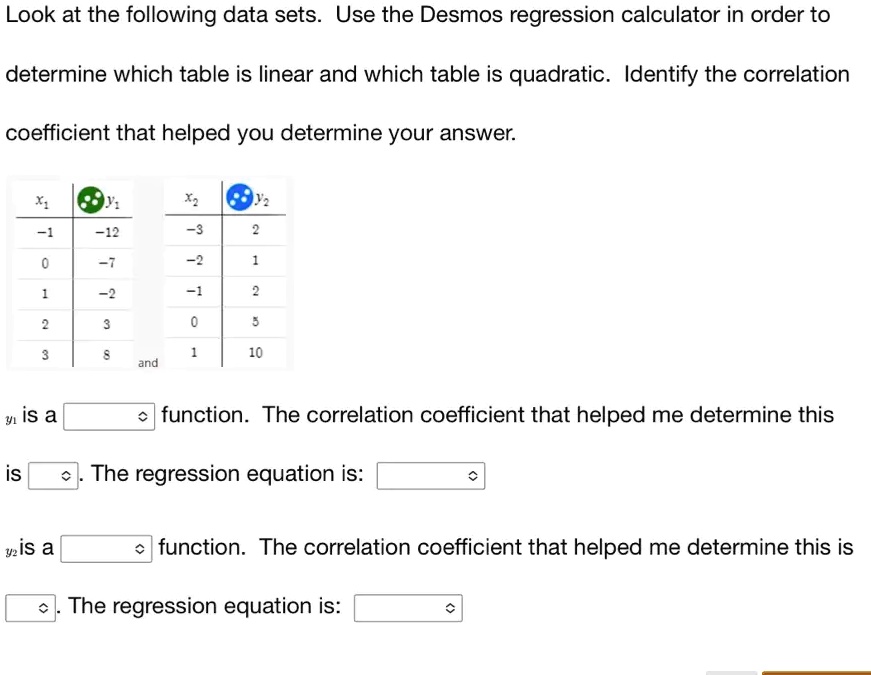Select the value −12 in the y₁ table
The image size is (871, 675).
point(105,230)
